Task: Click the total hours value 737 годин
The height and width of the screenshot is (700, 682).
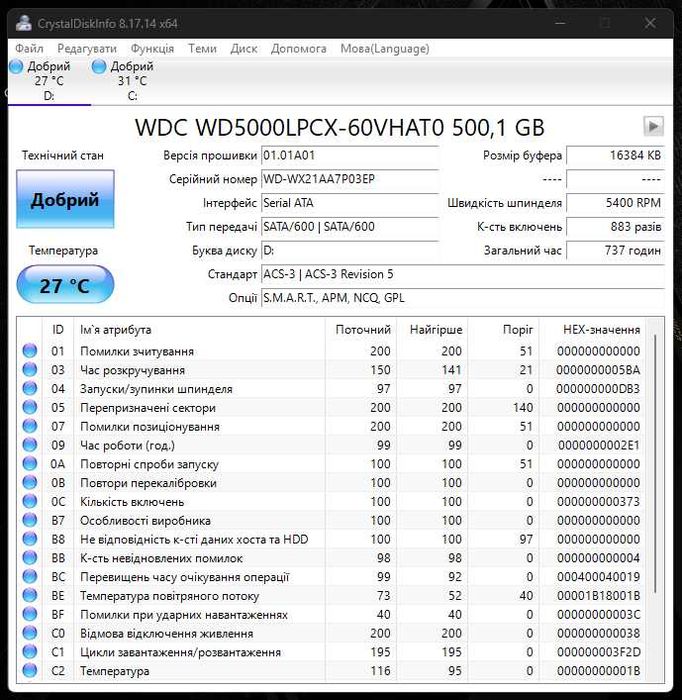Action: point(615,250)
